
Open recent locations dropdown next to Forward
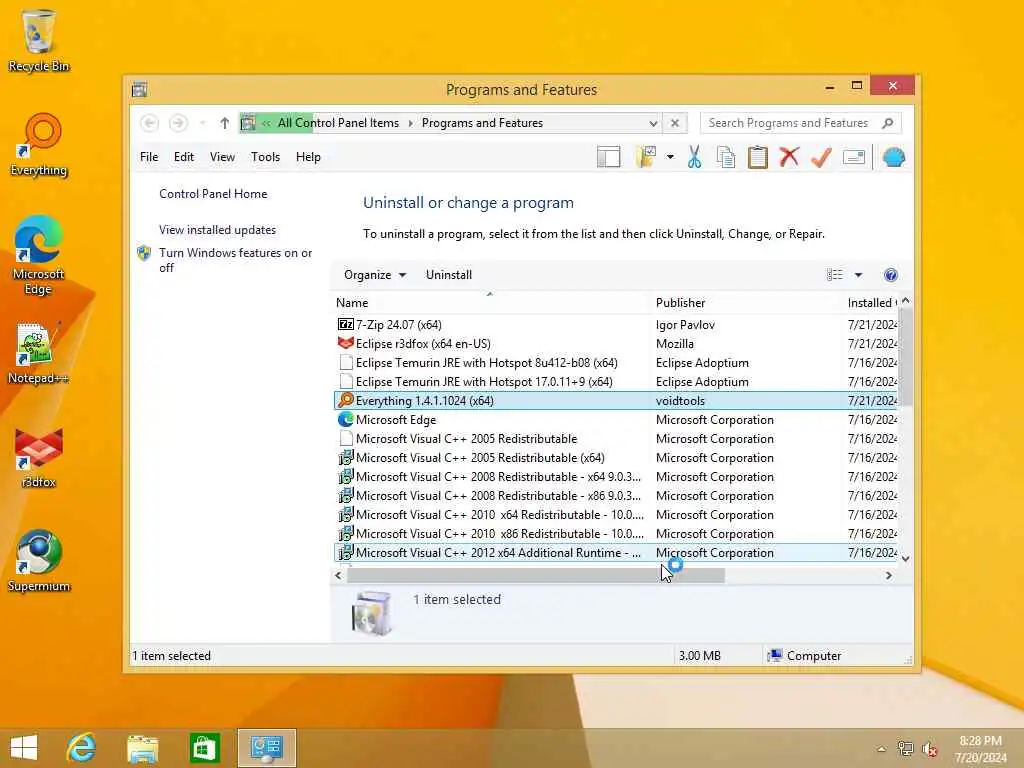[x=202, y=123]
